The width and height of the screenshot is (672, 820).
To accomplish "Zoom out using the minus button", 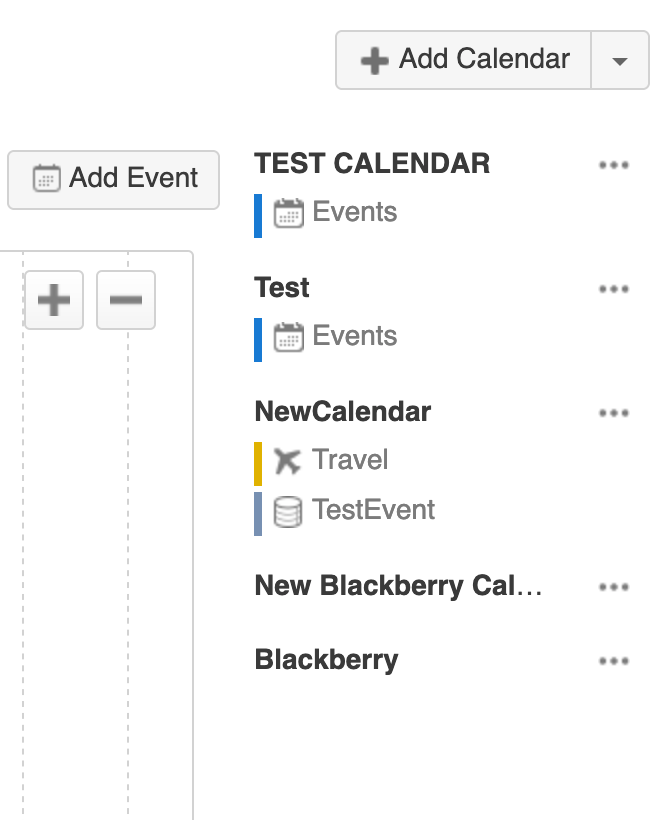I will 124,300.
